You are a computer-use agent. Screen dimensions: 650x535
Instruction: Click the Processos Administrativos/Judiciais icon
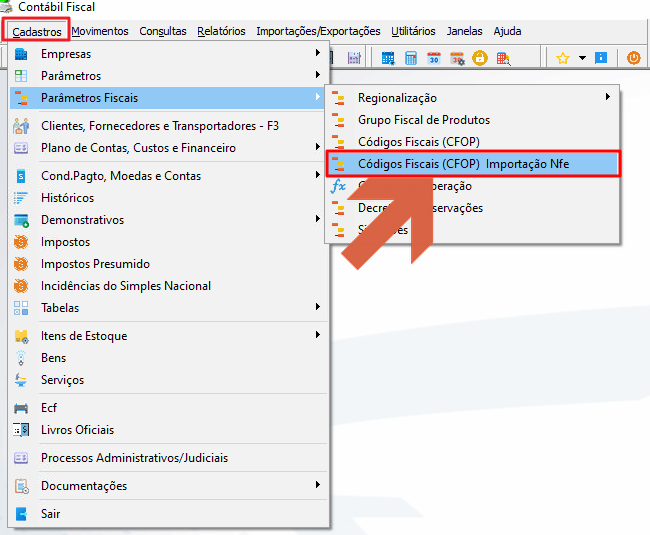coord(21,458)
